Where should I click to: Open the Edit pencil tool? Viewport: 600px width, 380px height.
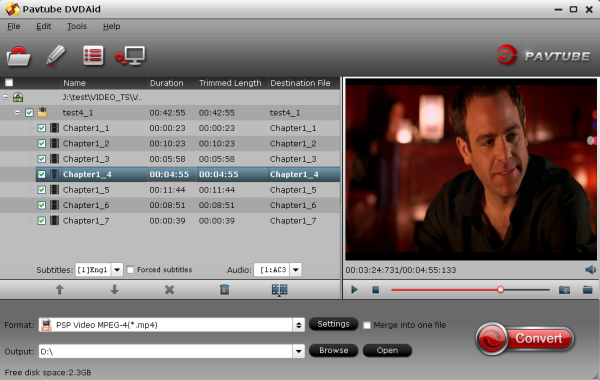click(x=55, y=55)
